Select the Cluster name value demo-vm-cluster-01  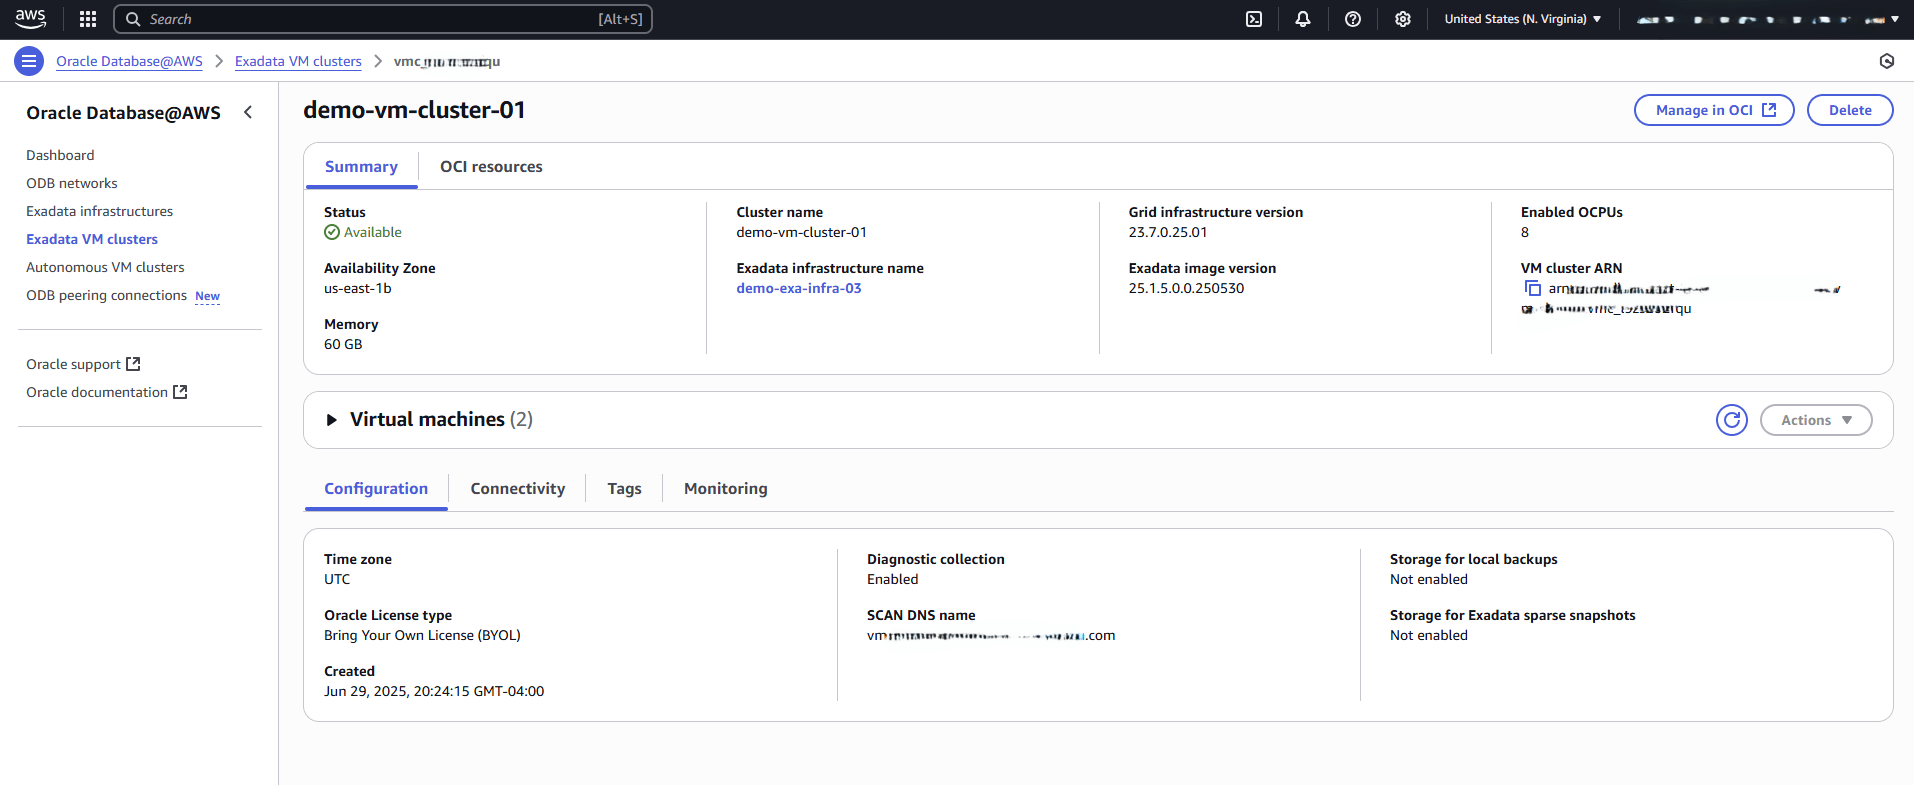pyautogui.click(x=801, y=232)
